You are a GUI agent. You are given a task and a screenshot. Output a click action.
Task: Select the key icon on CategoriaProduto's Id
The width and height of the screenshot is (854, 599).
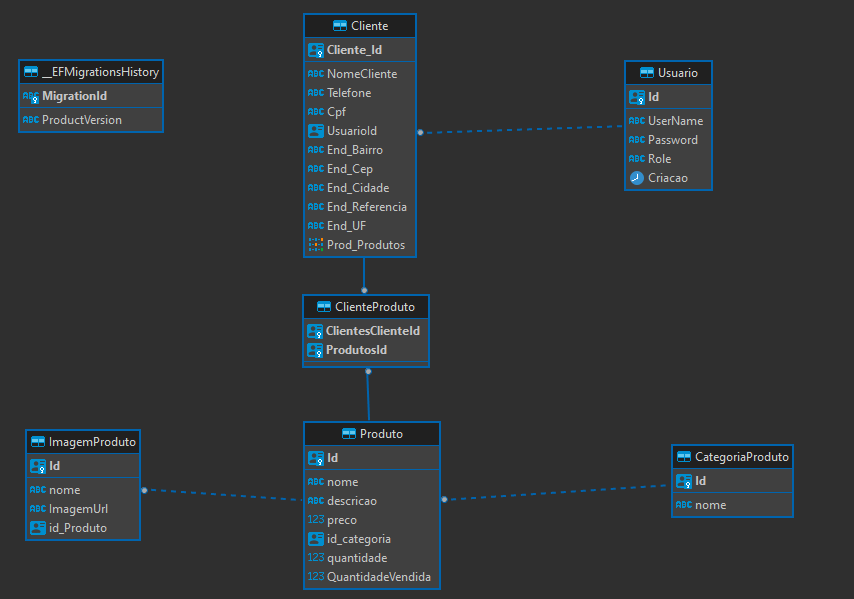tap(684, 481)
